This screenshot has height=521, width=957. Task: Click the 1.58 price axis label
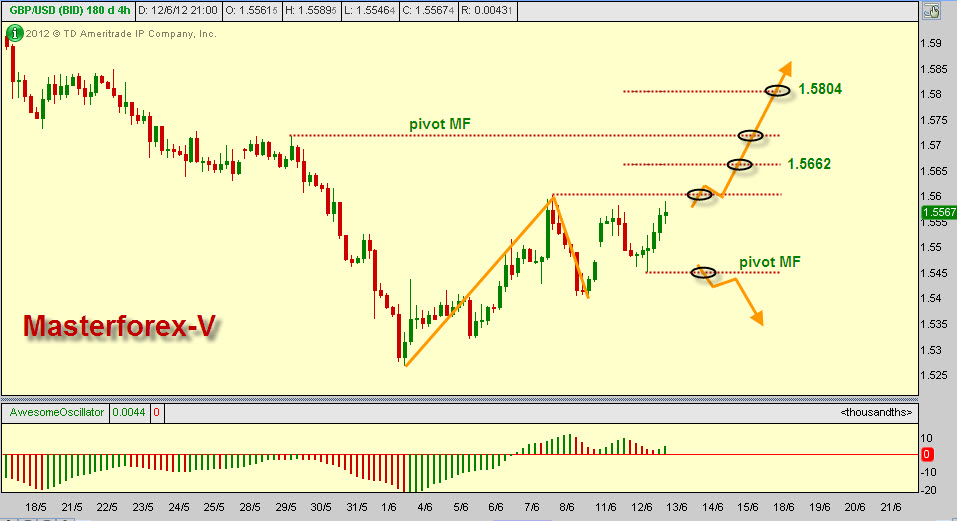[930, 94]
